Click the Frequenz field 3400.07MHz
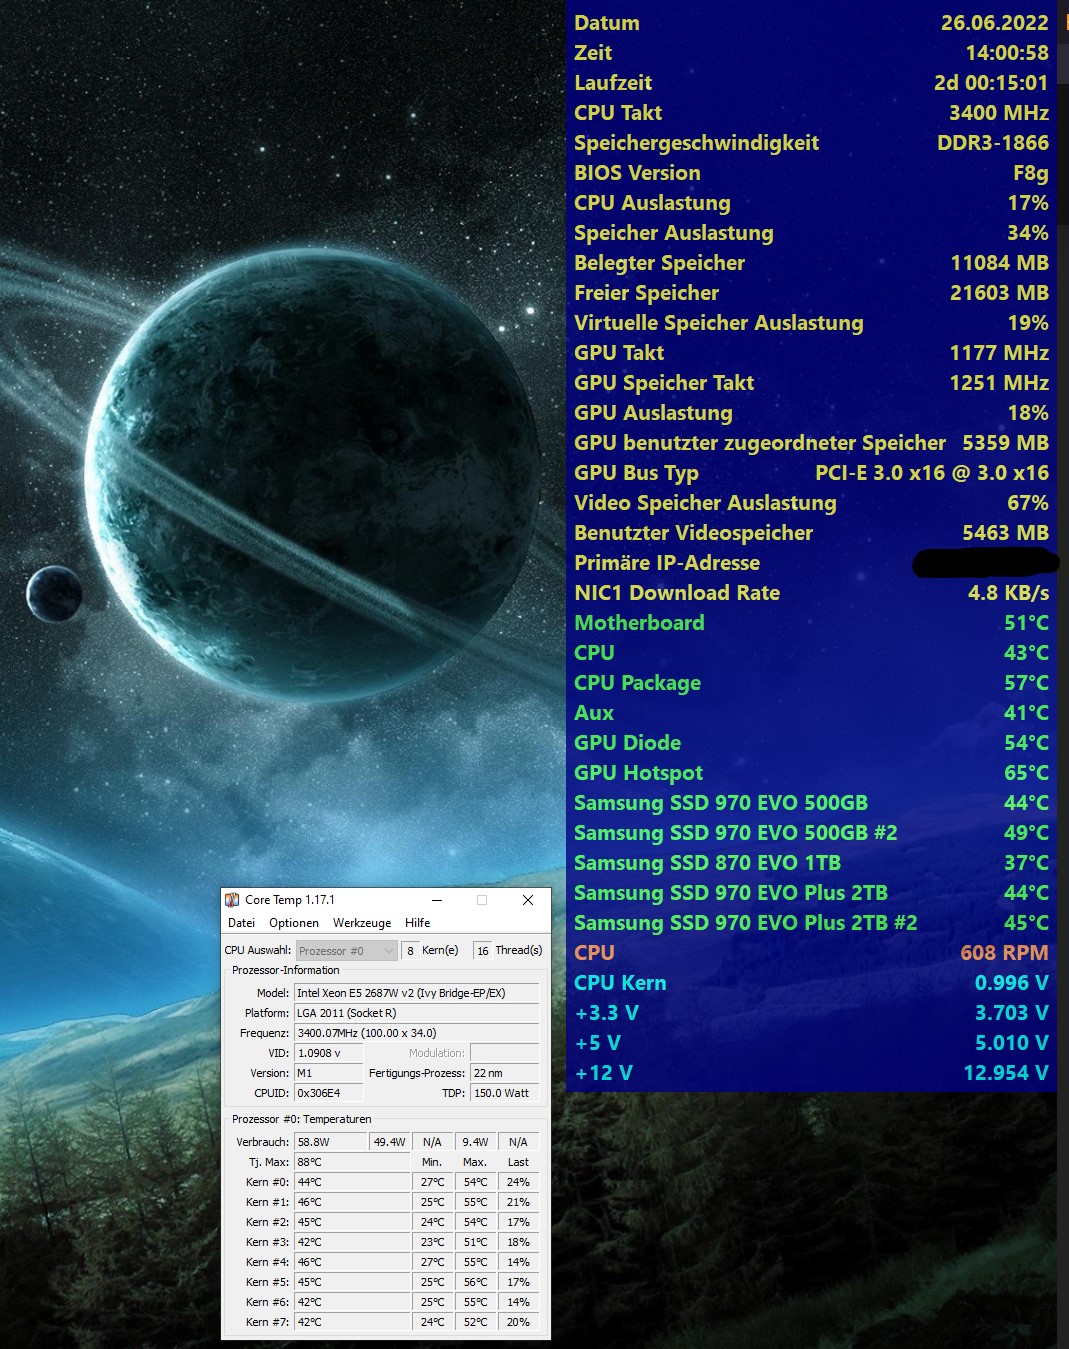The height and width of the screenshot is (1349, 1069). pos(417,1033)
